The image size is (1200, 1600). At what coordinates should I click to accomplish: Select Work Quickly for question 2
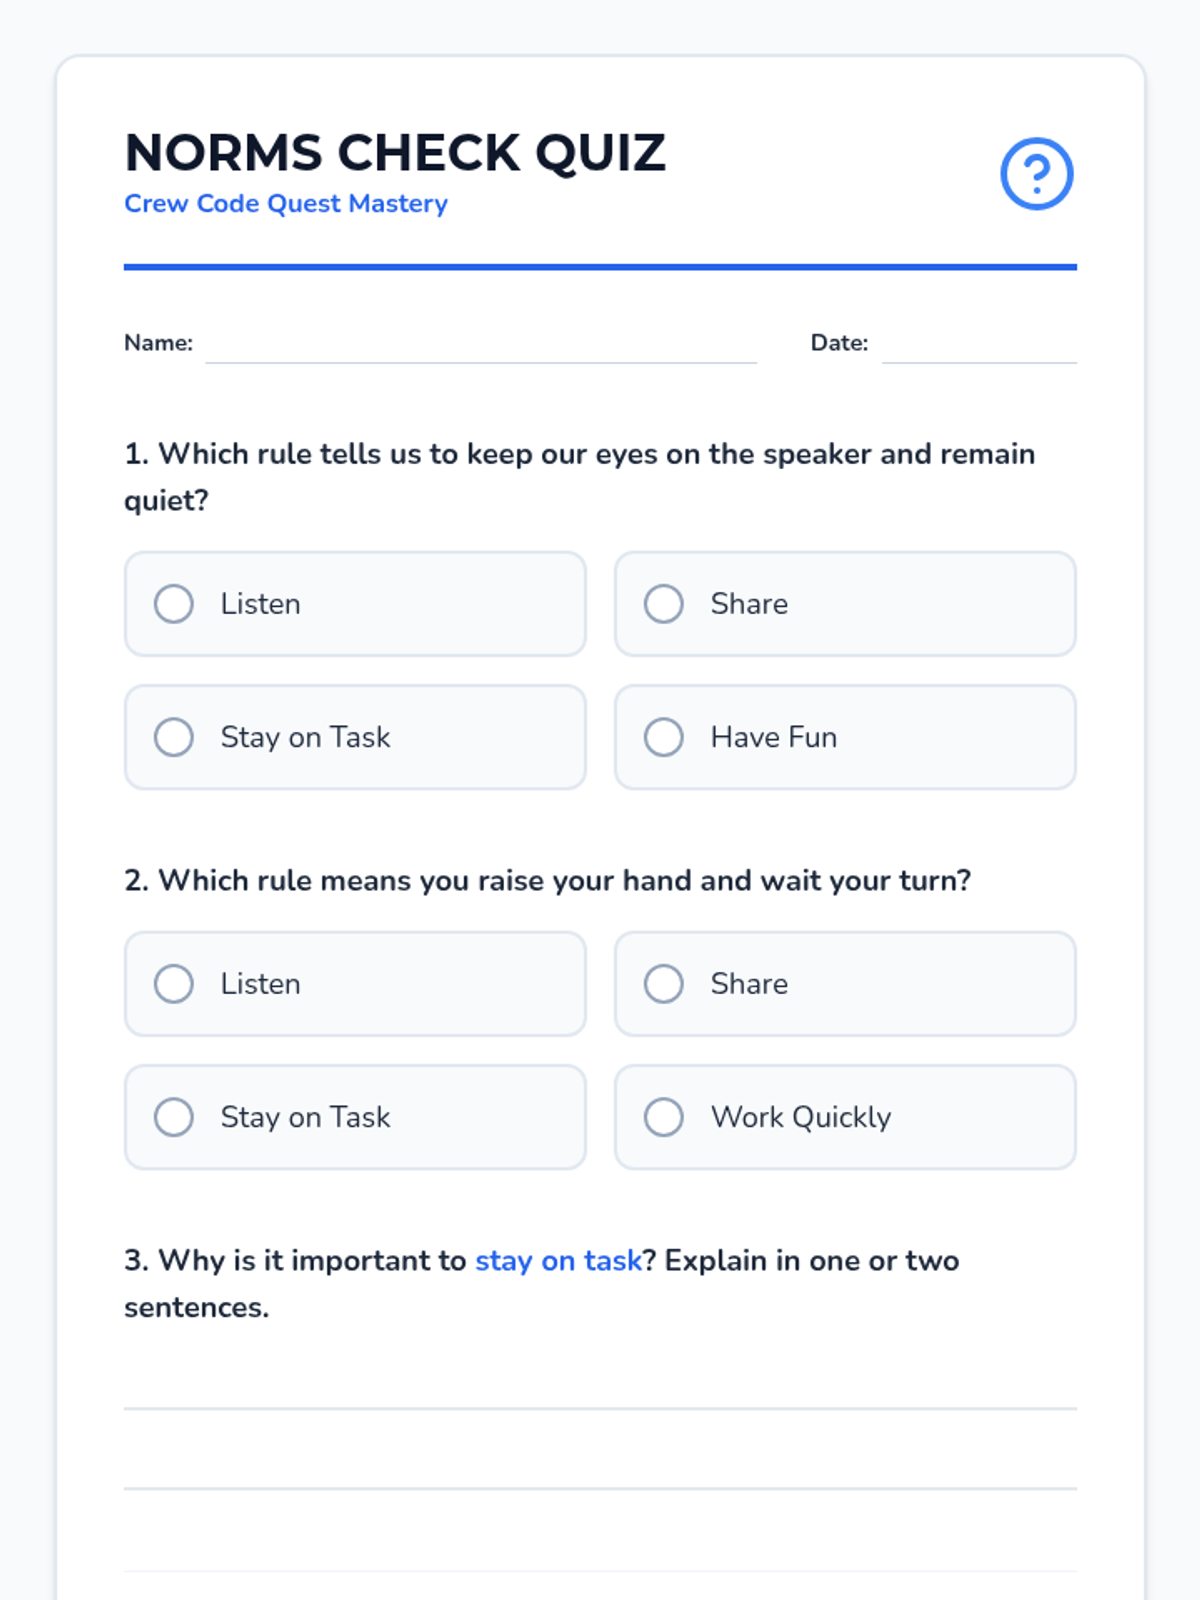point(664,1117)
